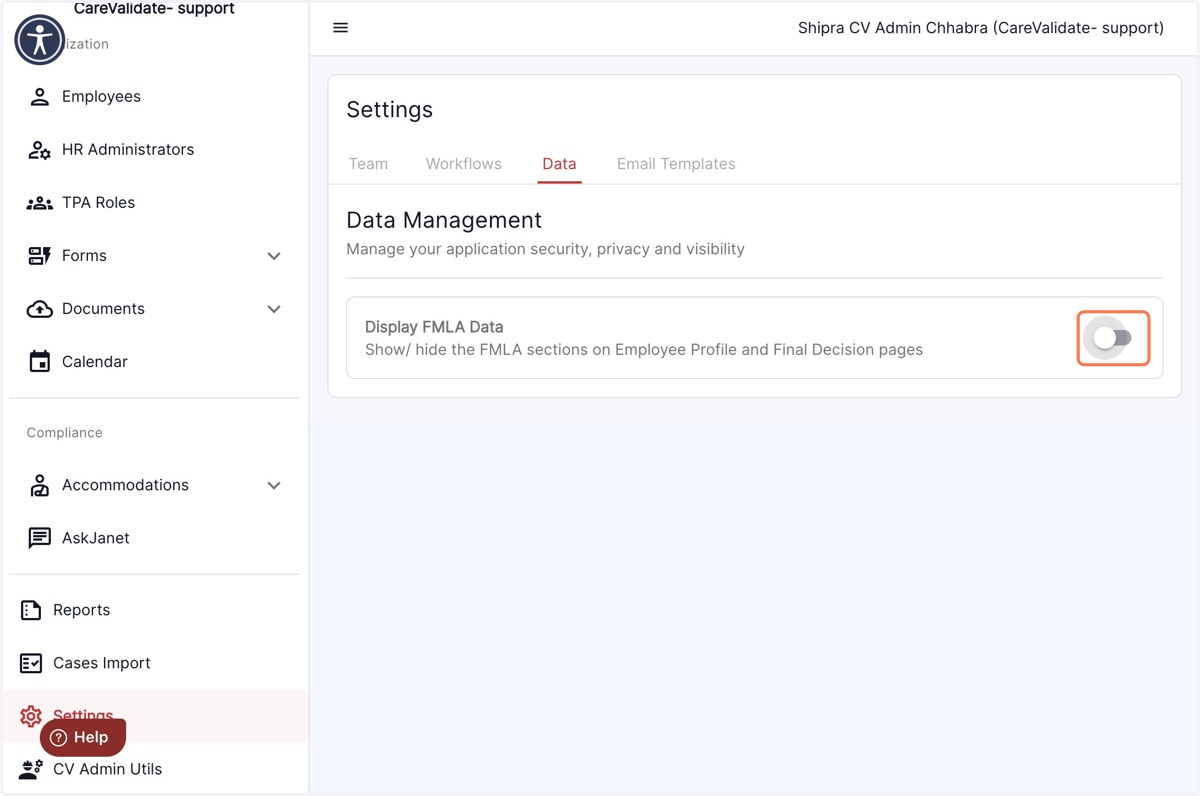Expand the Documents submenu chevron
Viewport: 1200px width, 796px height.
coord(274,309)
